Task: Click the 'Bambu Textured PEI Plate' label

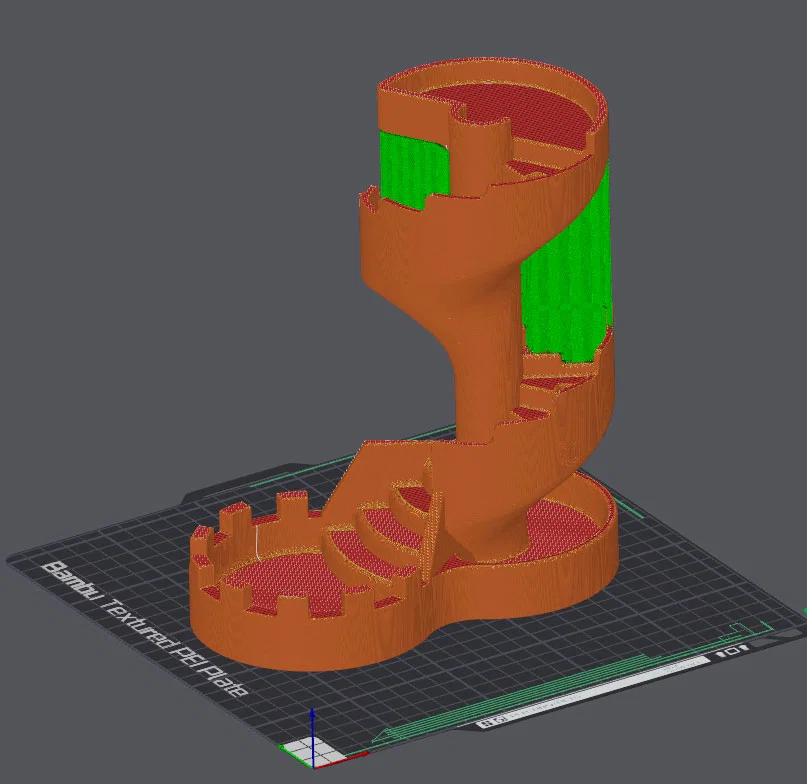Action: 145,632
